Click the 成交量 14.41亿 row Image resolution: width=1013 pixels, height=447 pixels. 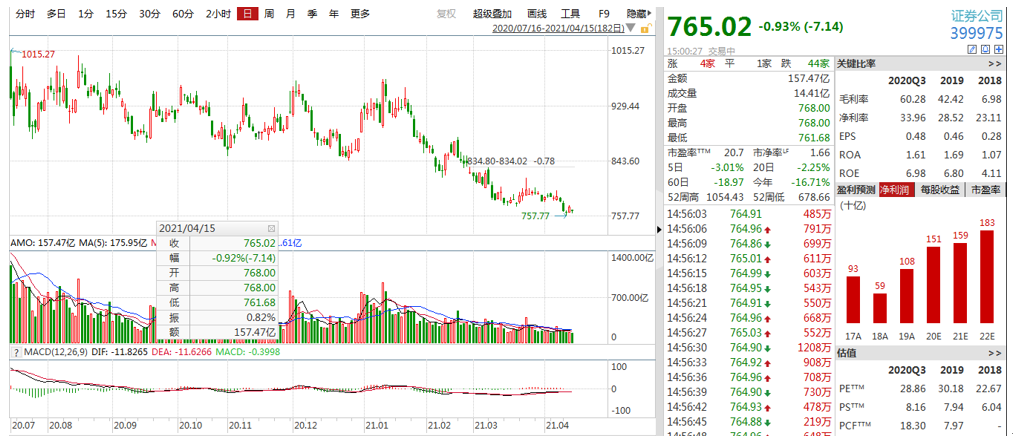[749, 94]
